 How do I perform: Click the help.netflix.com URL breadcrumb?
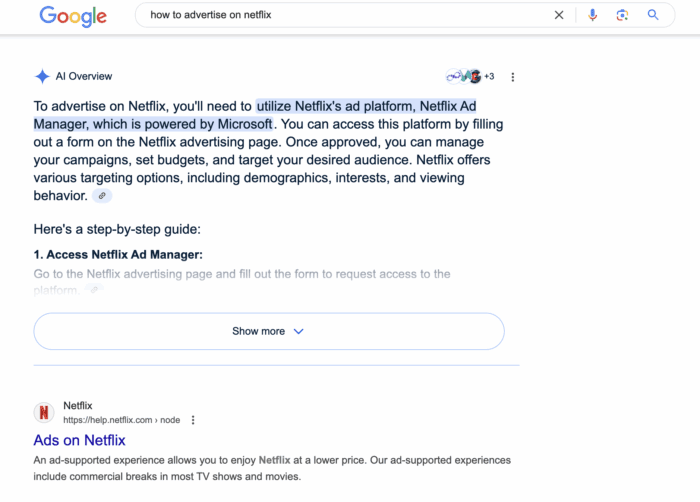pos(121,420)
